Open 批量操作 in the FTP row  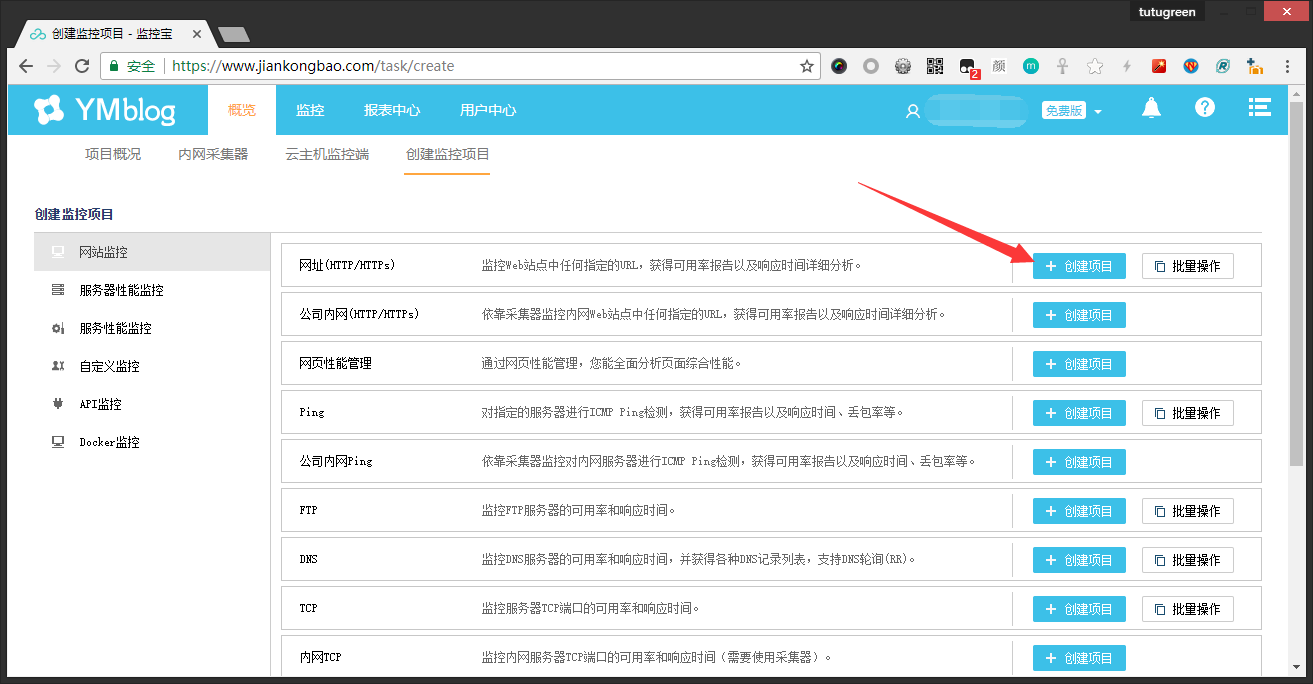[x=1187, y=511]
